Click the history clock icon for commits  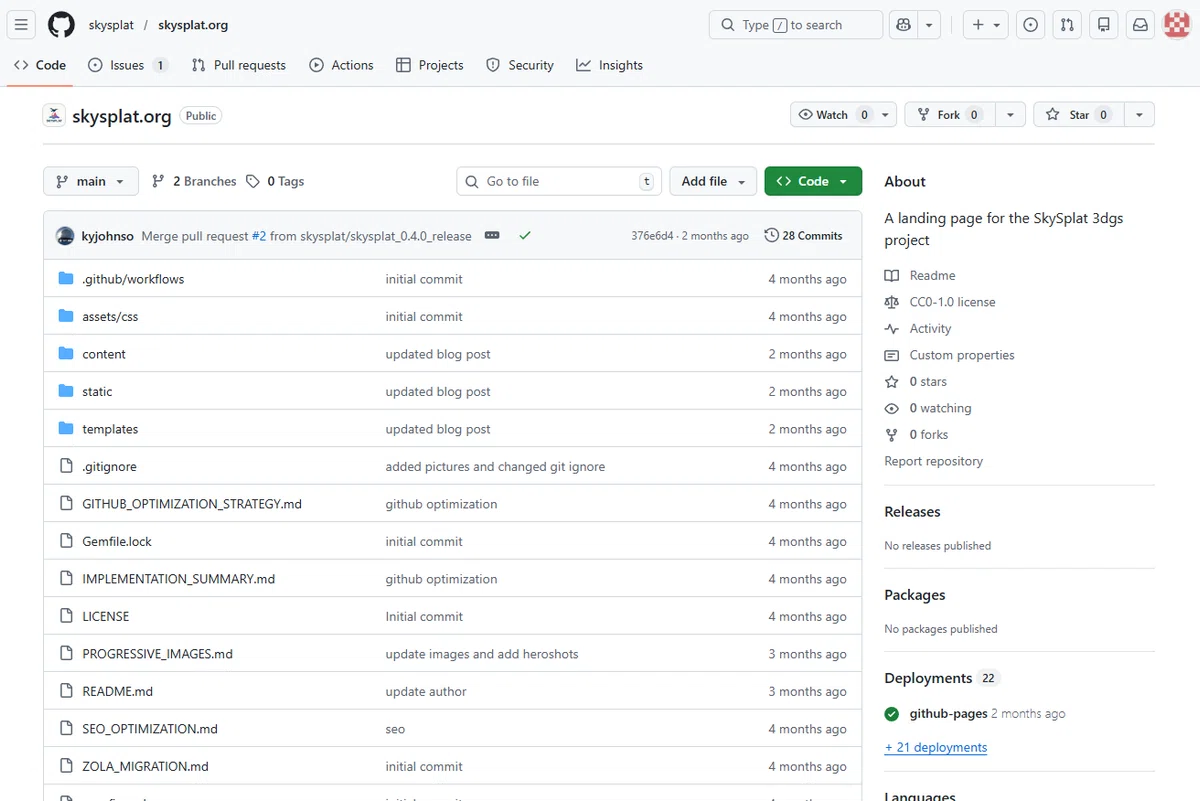(771, 236)
